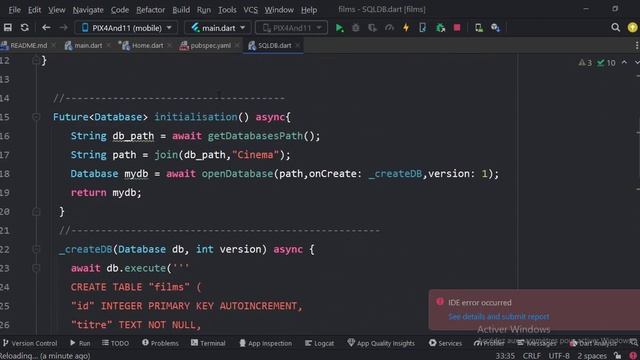
Task: Start debugging with the bug icon
Action: (x=356, y=28)
